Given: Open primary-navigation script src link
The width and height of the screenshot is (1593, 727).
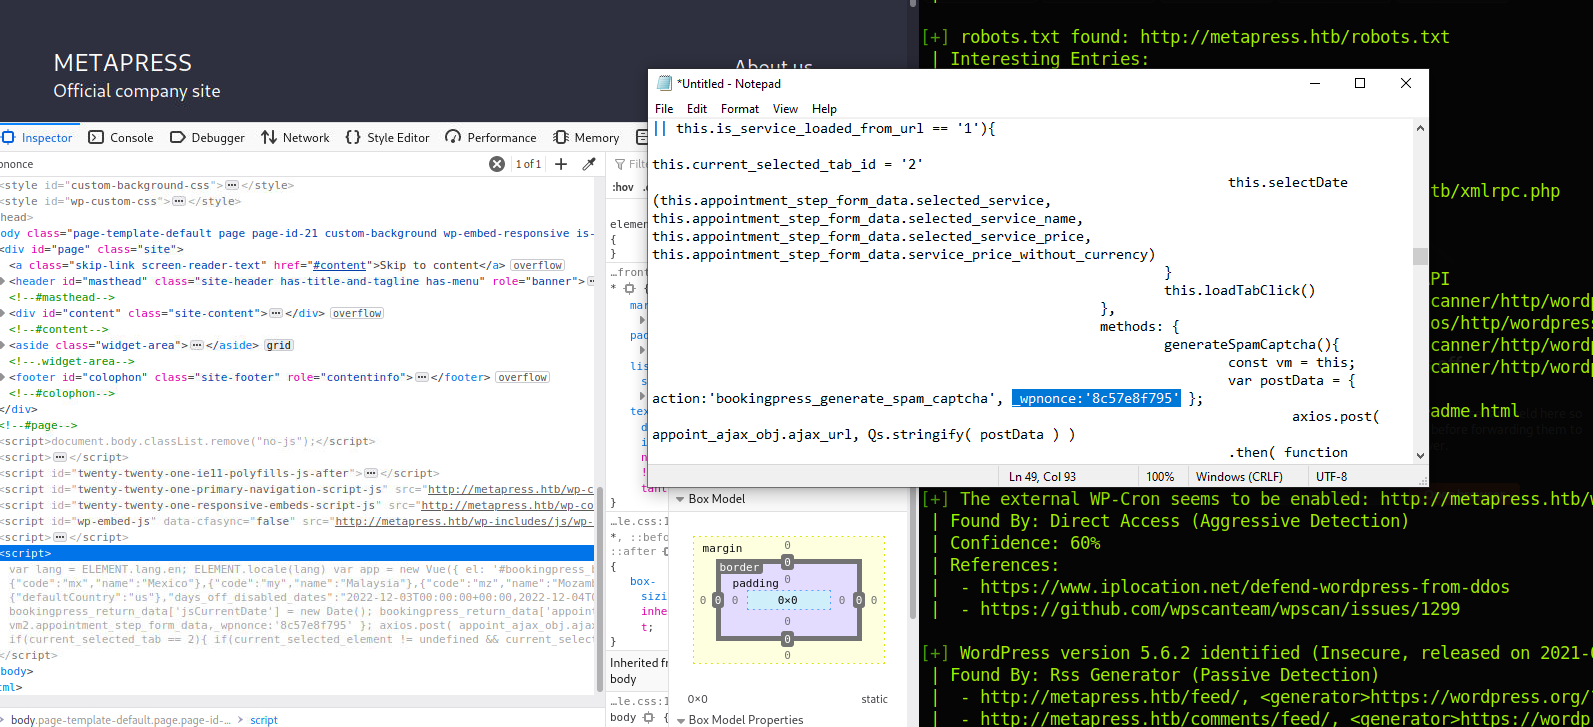Looking at the screenshot, I should (x=511, y=489).
